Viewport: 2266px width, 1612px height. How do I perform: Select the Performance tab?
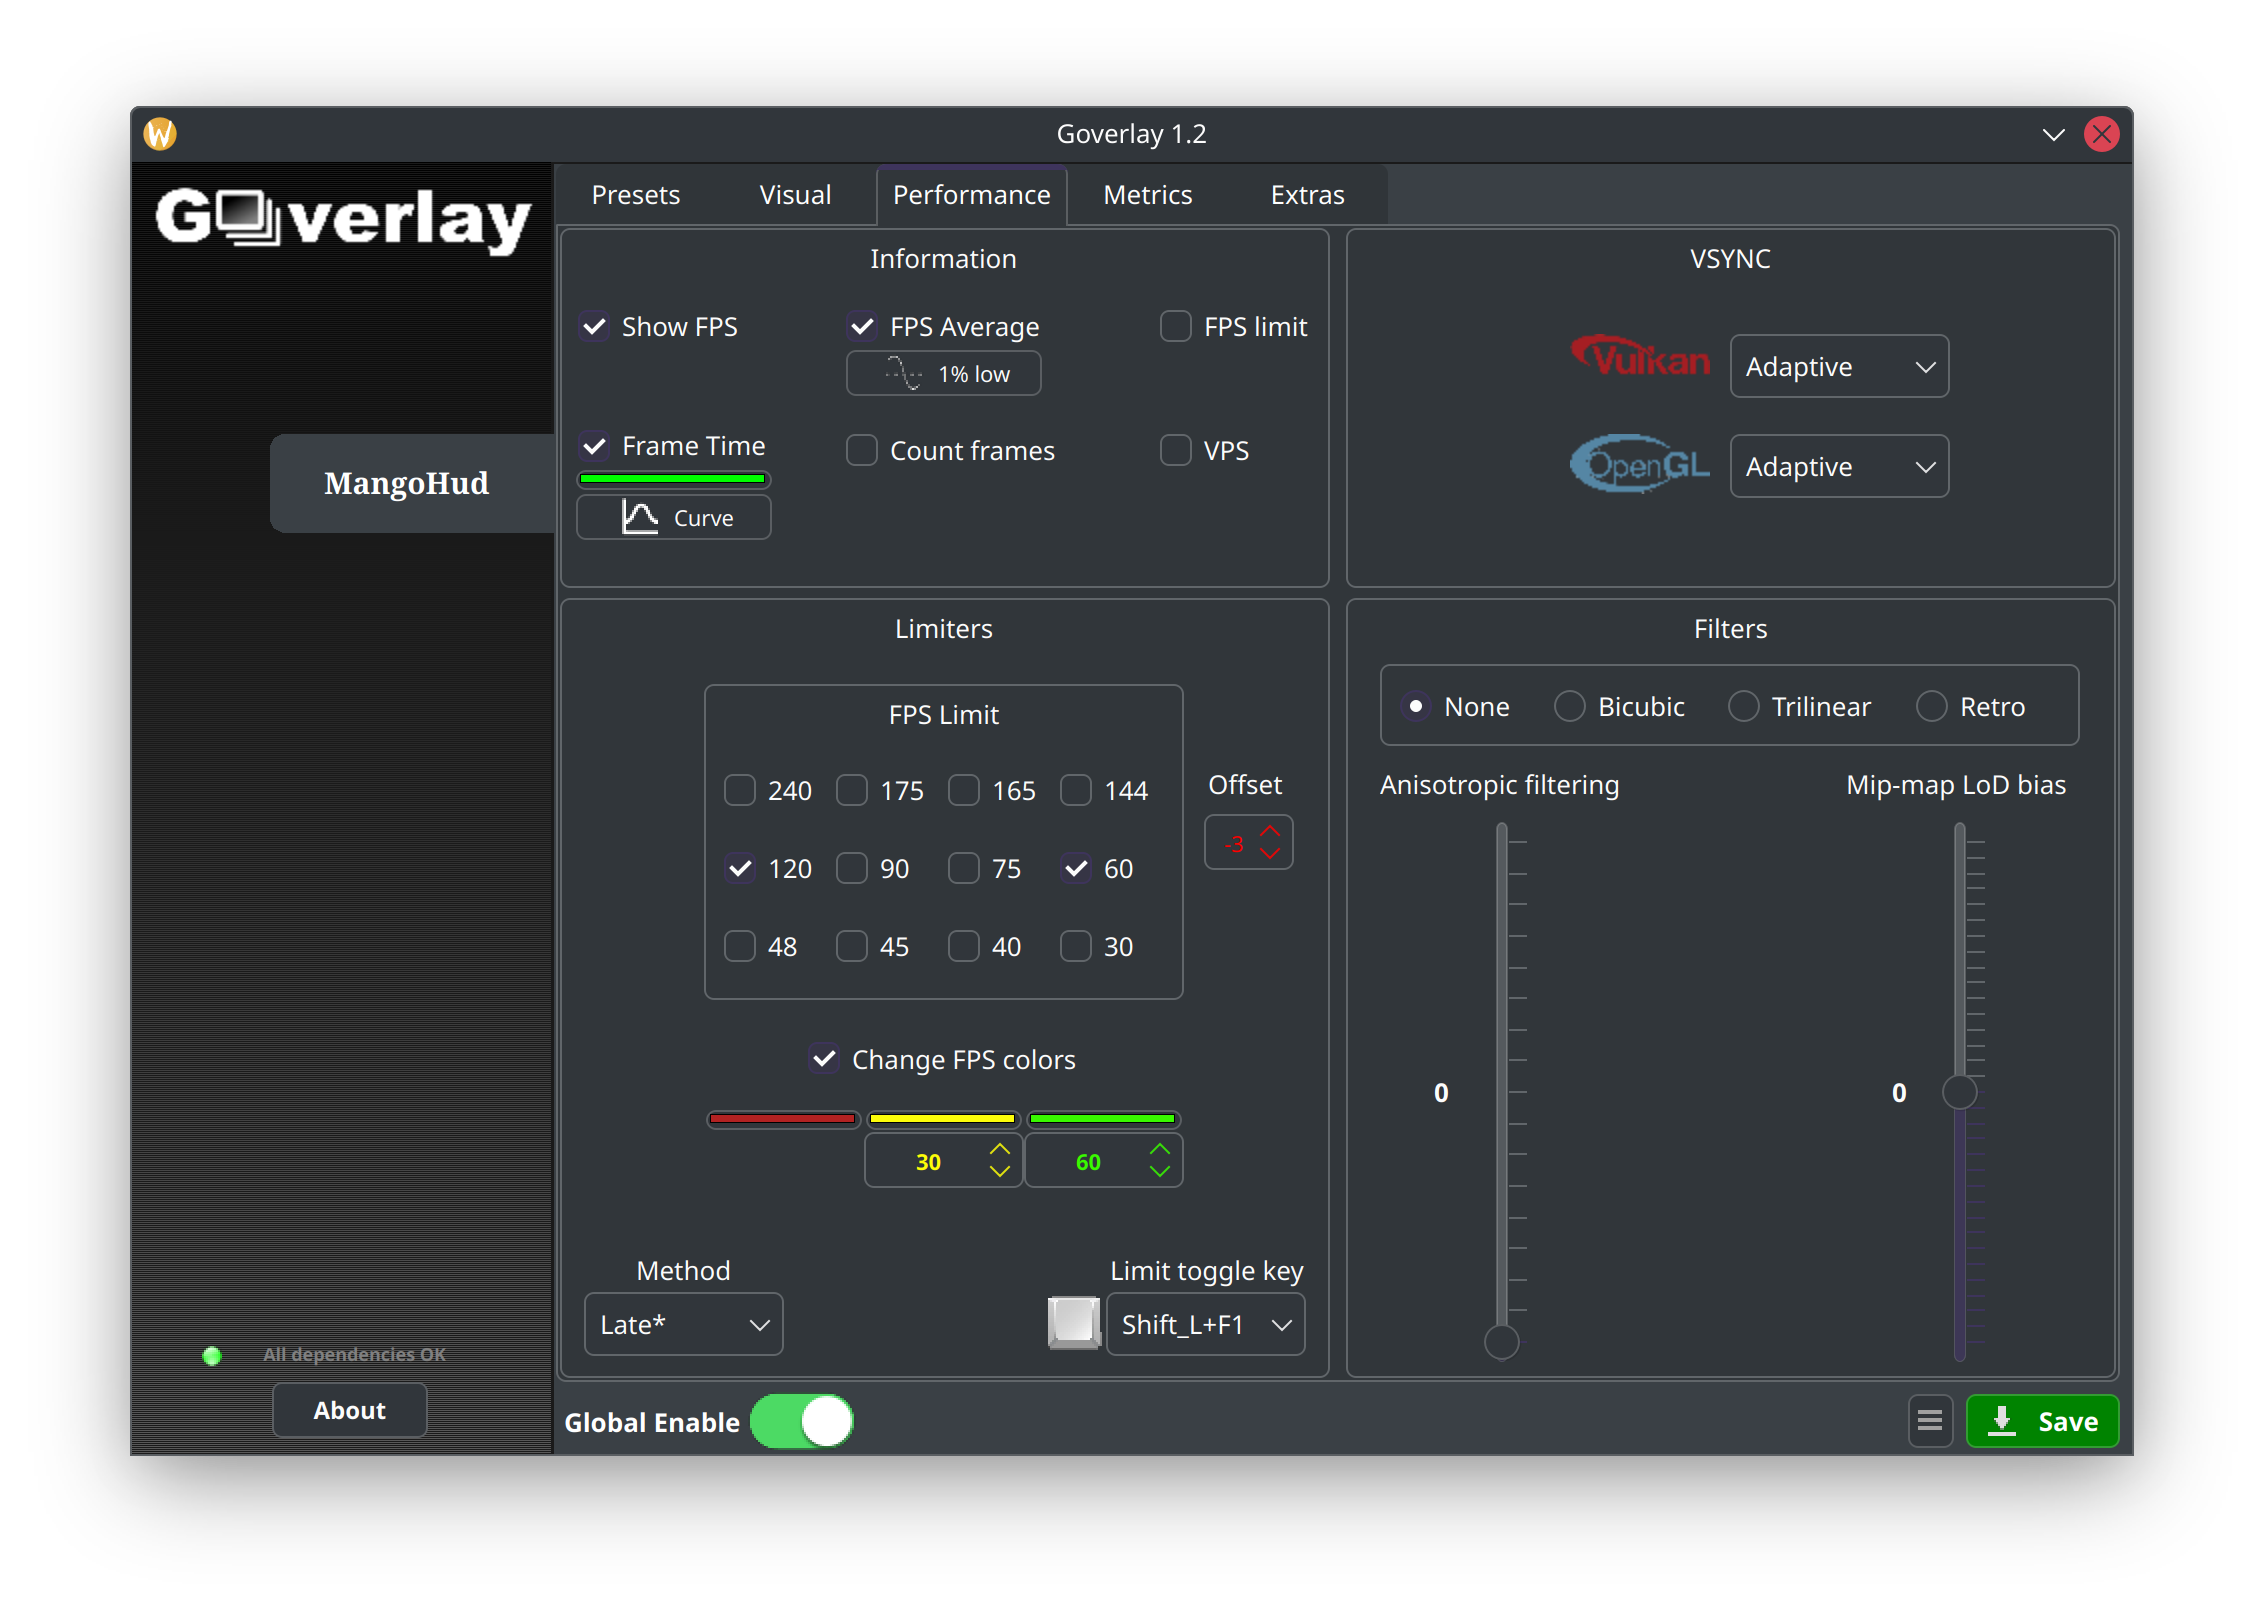click(x=971, y=195)
